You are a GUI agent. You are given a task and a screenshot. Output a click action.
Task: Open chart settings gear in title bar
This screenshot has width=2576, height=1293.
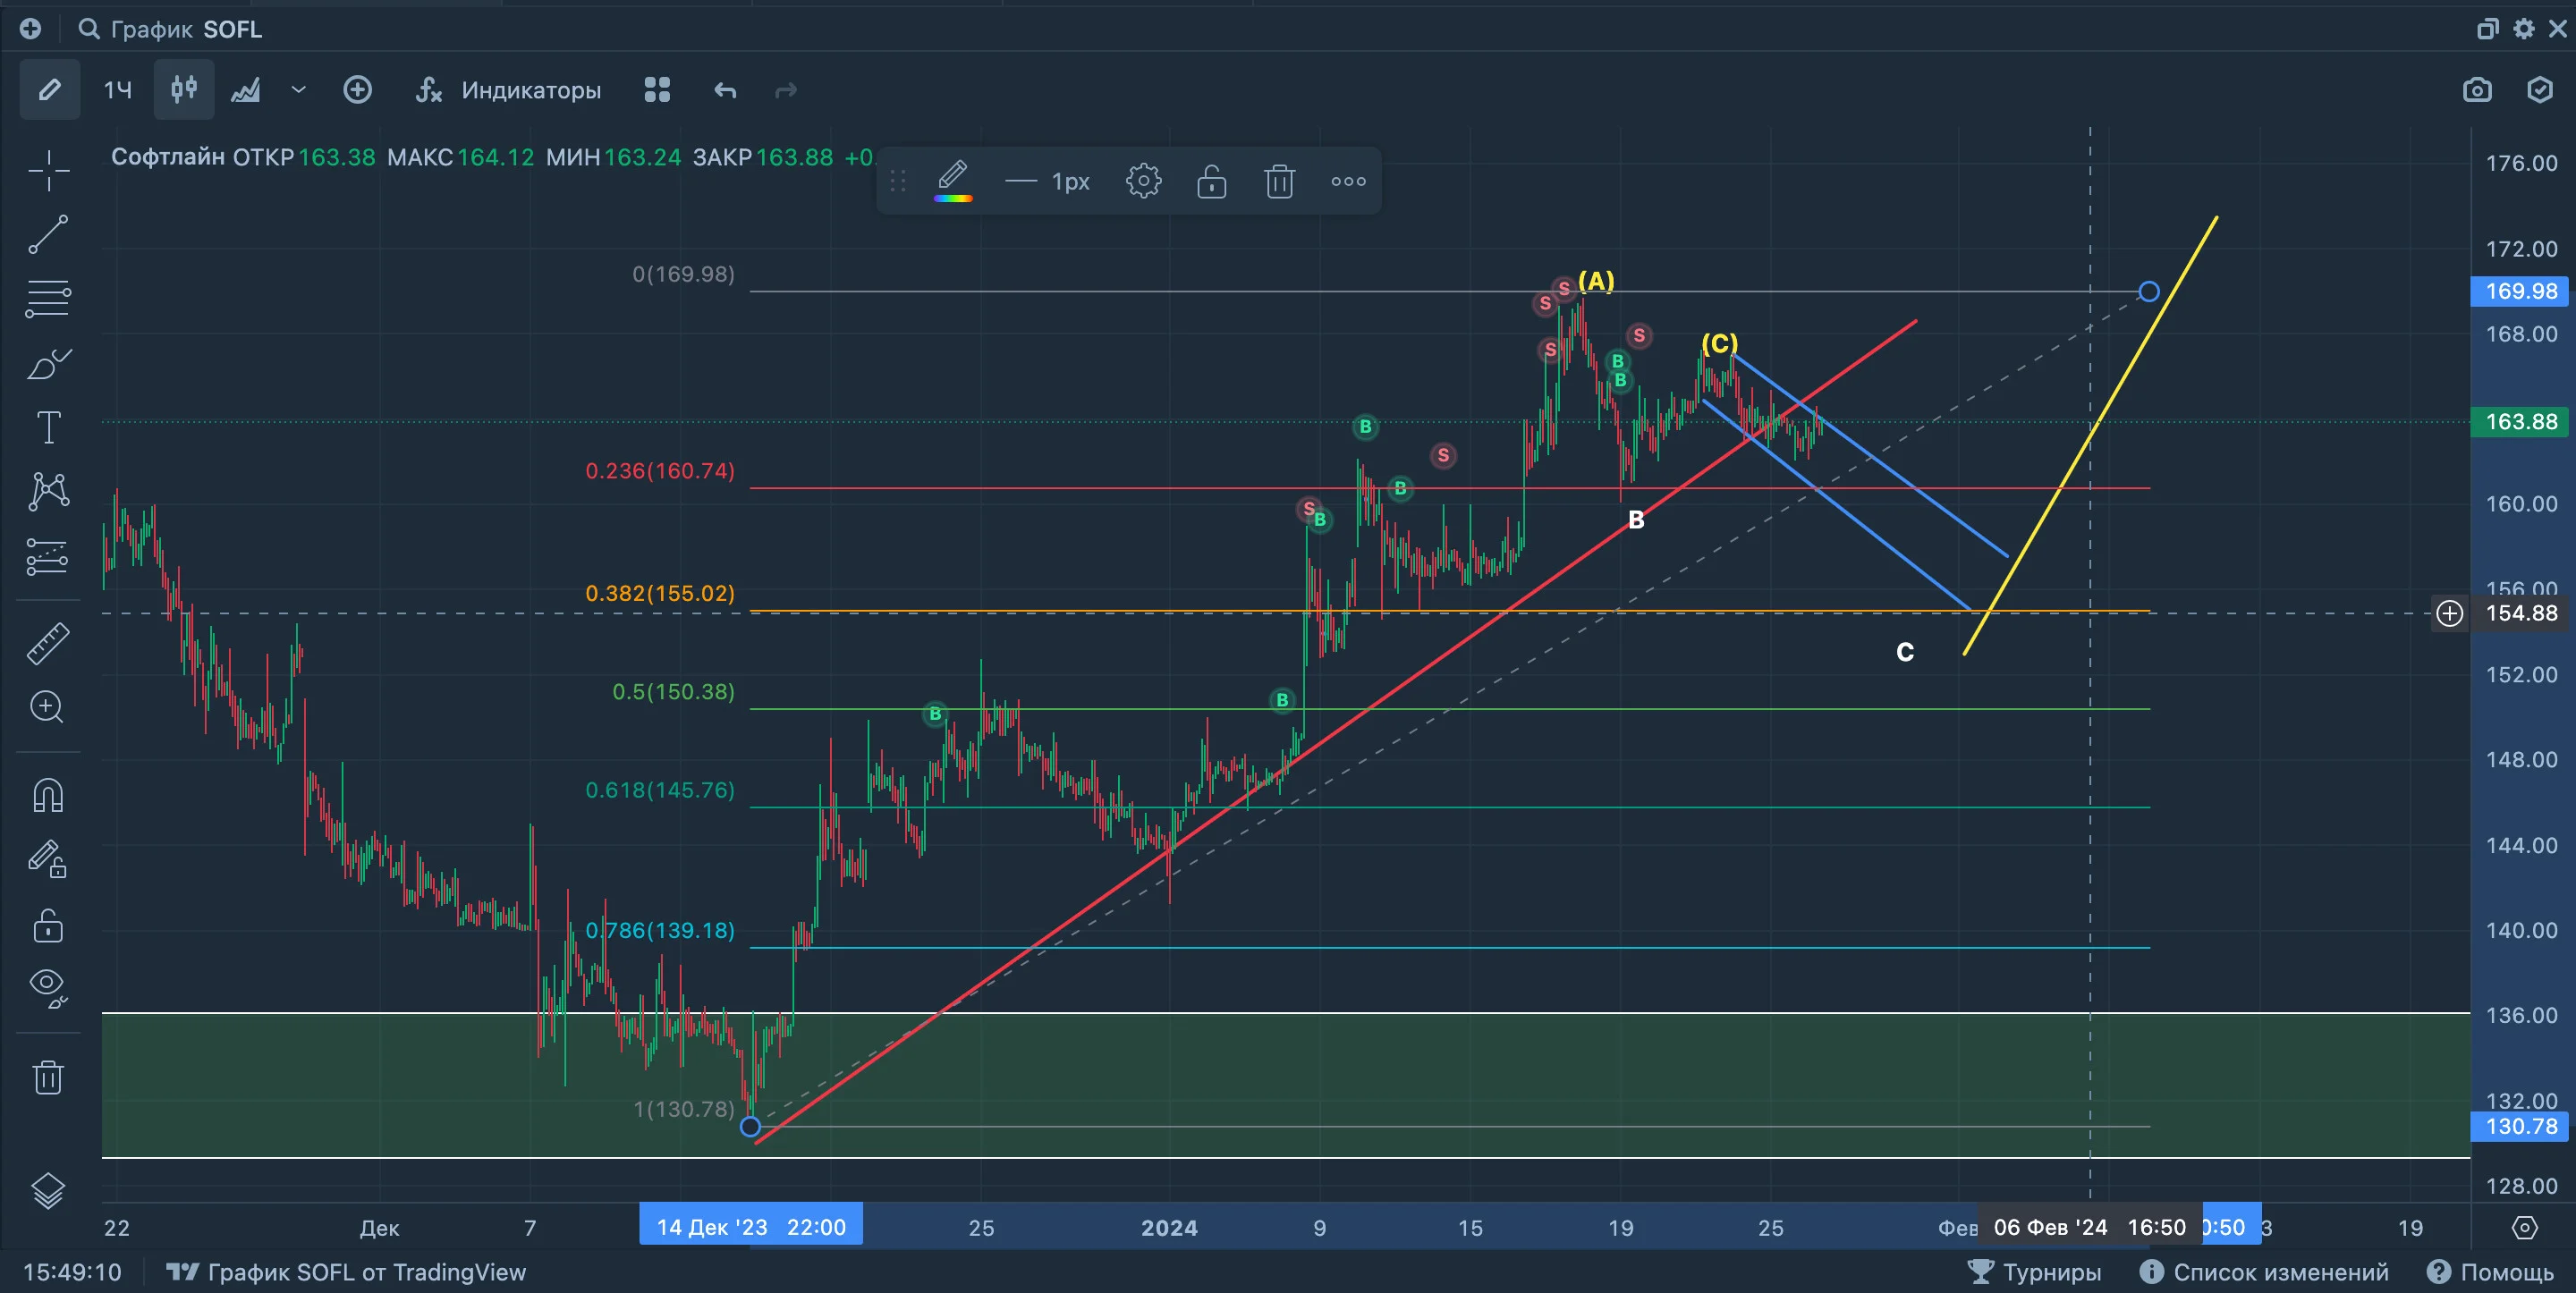pyautogui.click(x=2524, y=29)
